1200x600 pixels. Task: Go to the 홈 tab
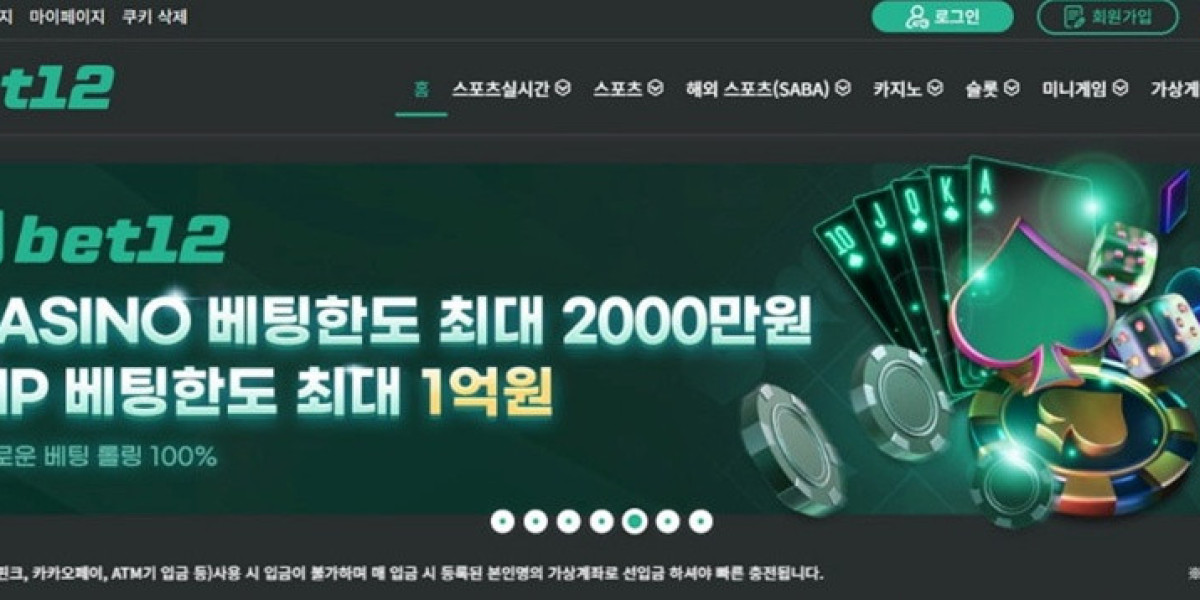(x=421, y=88)
